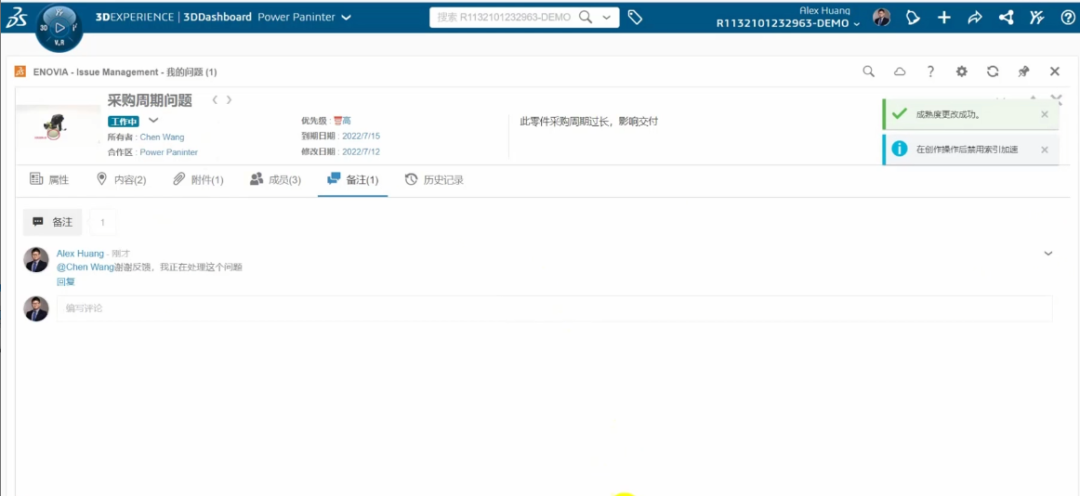This screenshot has width=1080, height=496.
Task: Open widget settings gear
Action: coord(962,71)
